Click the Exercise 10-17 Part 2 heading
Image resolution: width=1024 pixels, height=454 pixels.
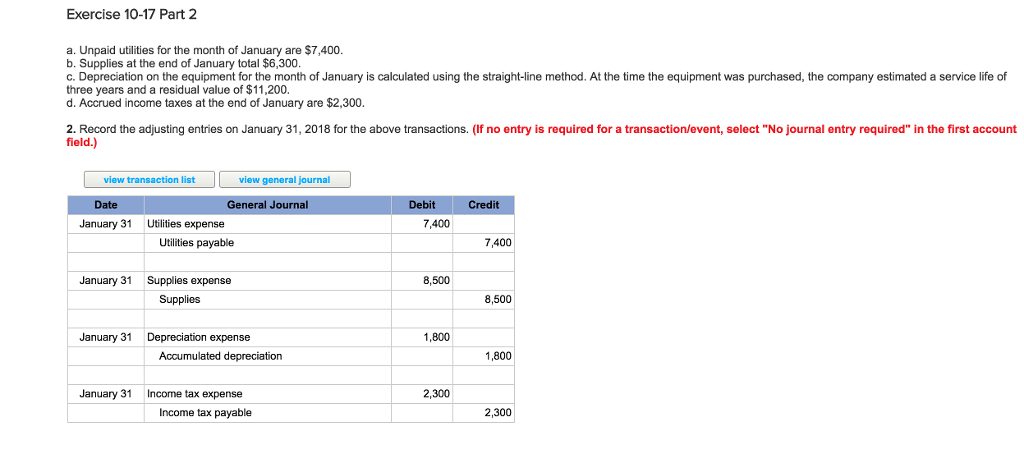(131, 15)
